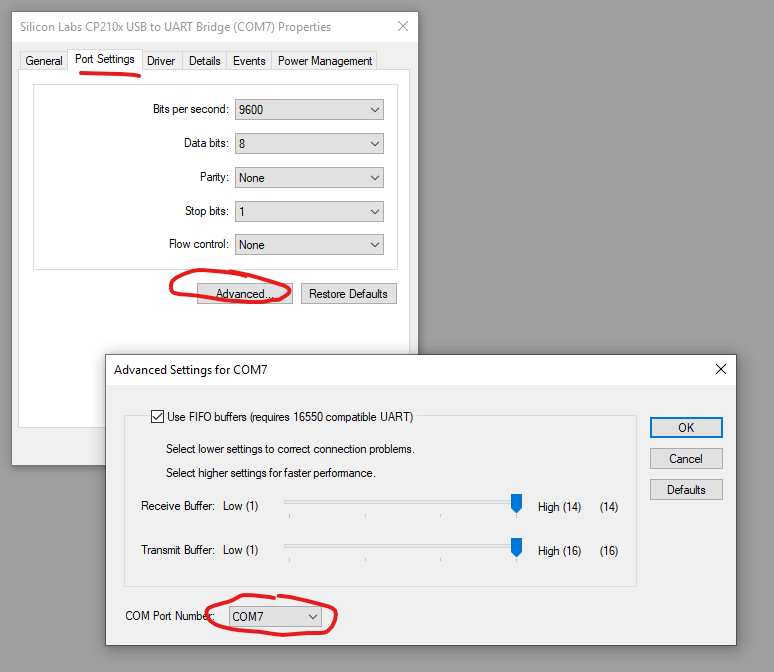The image size is (774, 672).
Task: Expand the Flow control dropdown
Action: (x=309, y=245)
